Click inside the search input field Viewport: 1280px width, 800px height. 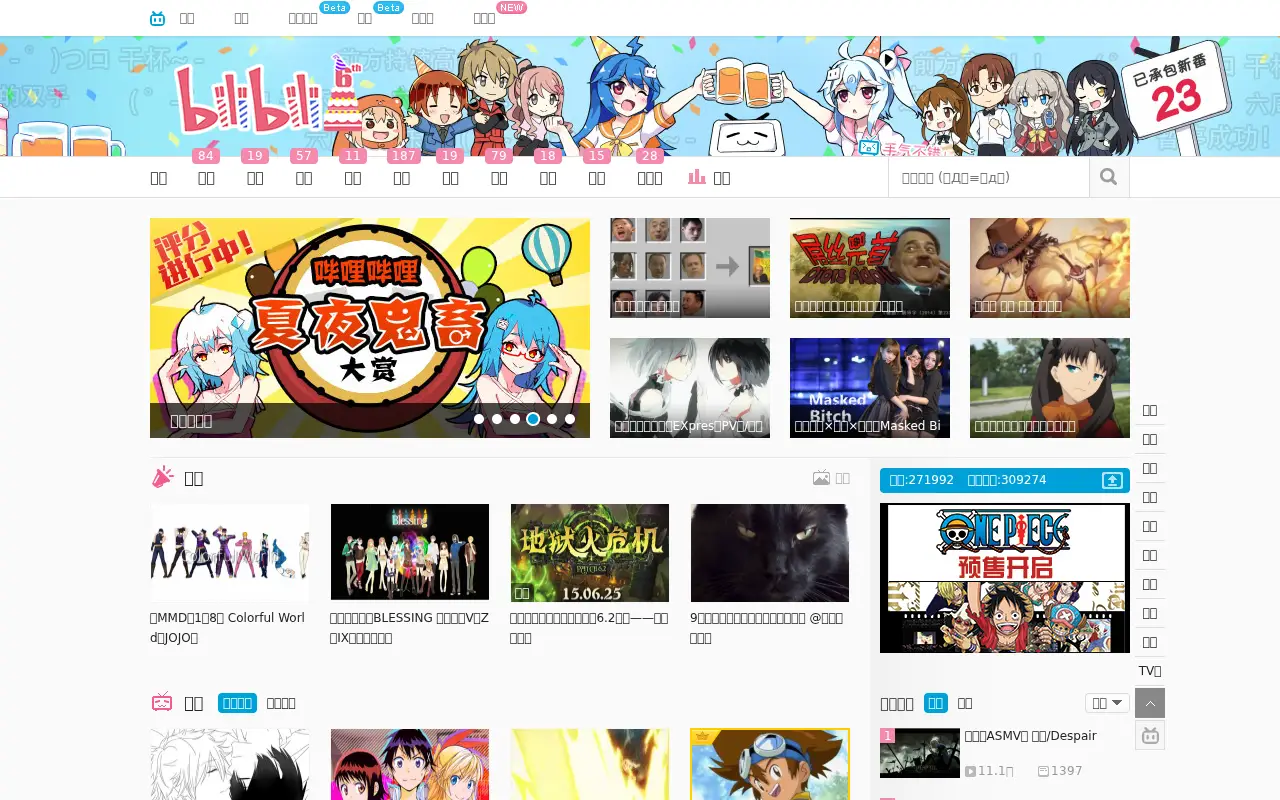(x=989, y=177)
